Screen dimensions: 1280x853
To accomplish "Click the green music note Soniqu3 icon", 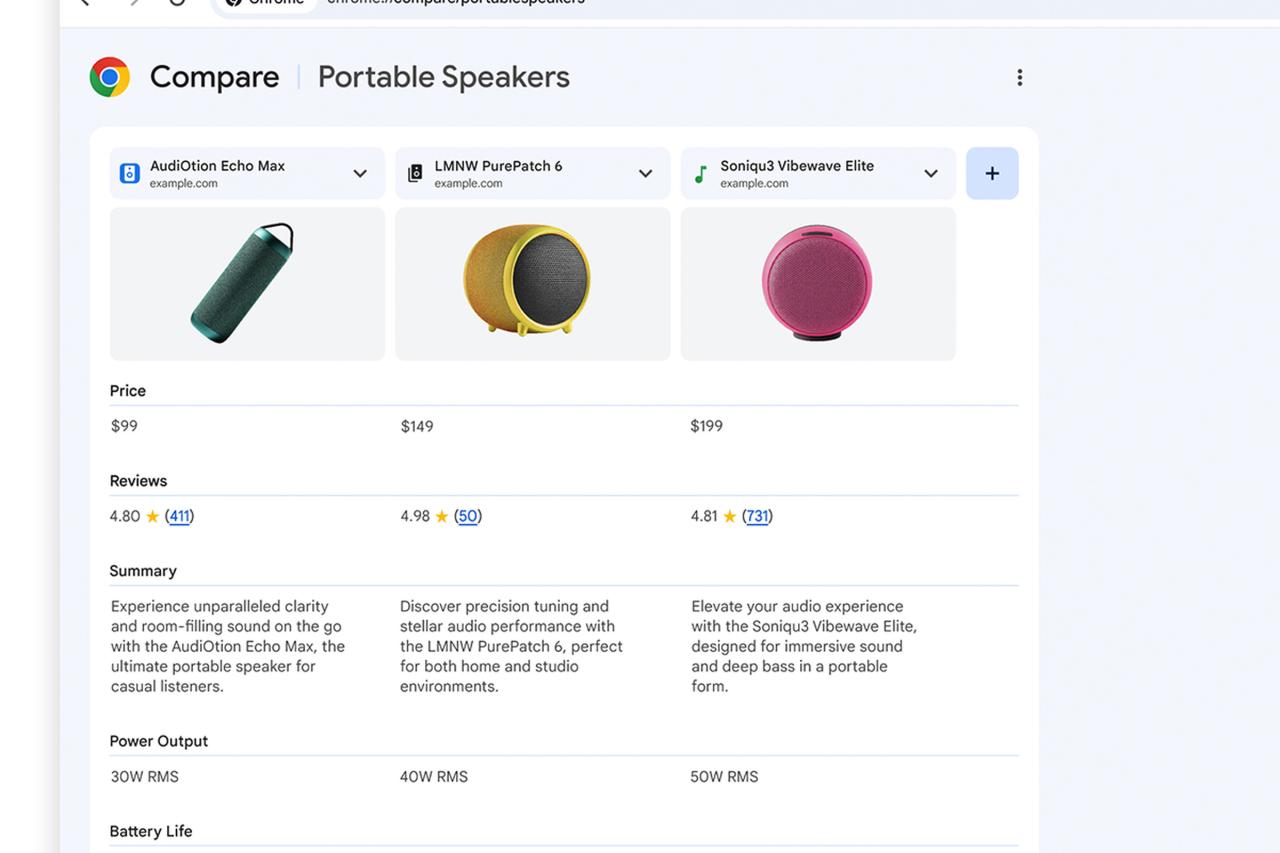I will coord(700,174).
